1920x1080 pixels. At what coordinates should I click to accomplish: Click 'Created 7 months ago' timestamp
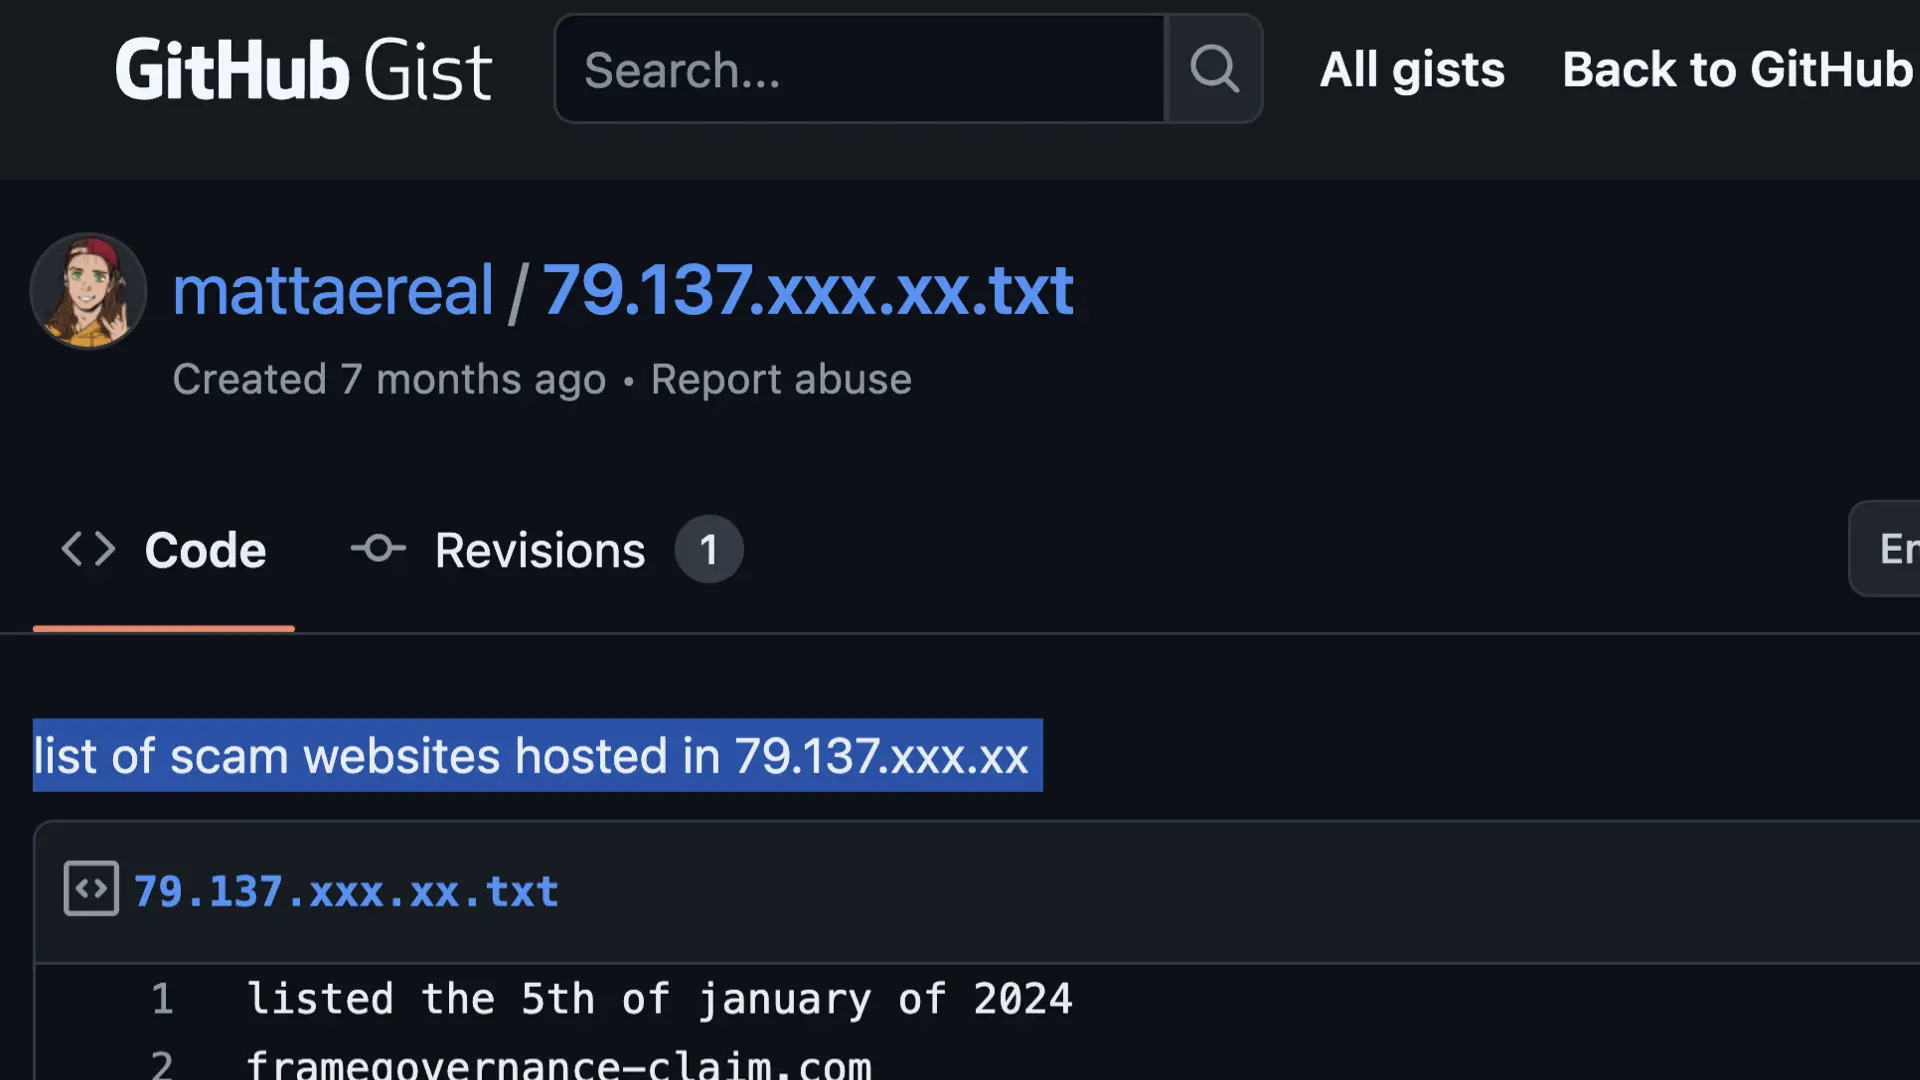[x=389, y=380]
